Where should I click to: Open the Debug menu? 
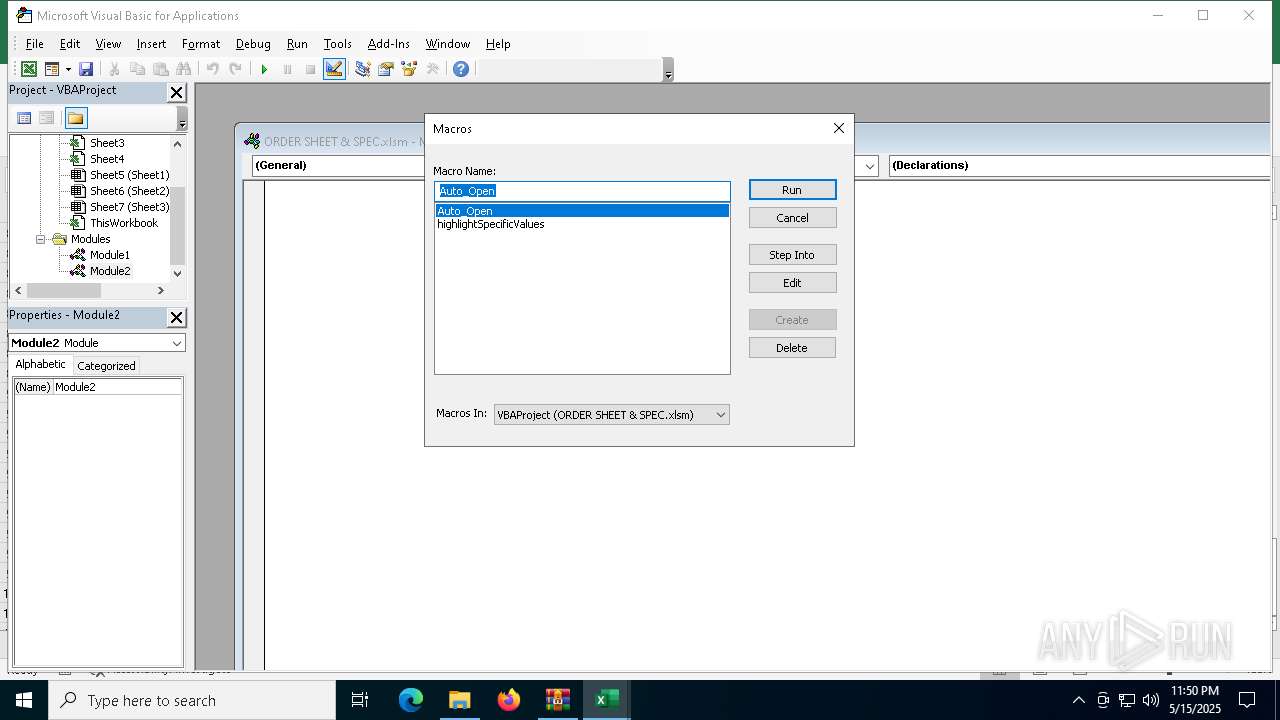coord(253,44)
